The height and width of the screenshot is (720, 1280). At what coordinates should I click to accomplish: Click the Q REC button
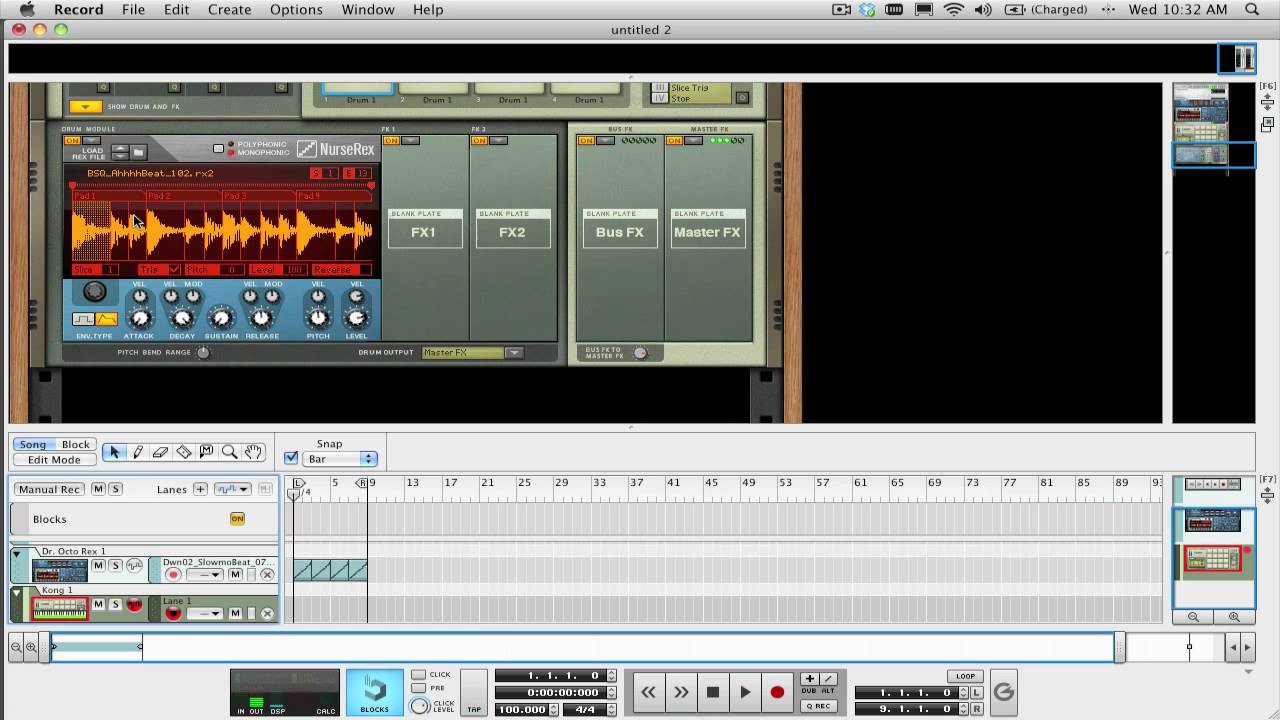pyautogui.click(x=819, y=706)
